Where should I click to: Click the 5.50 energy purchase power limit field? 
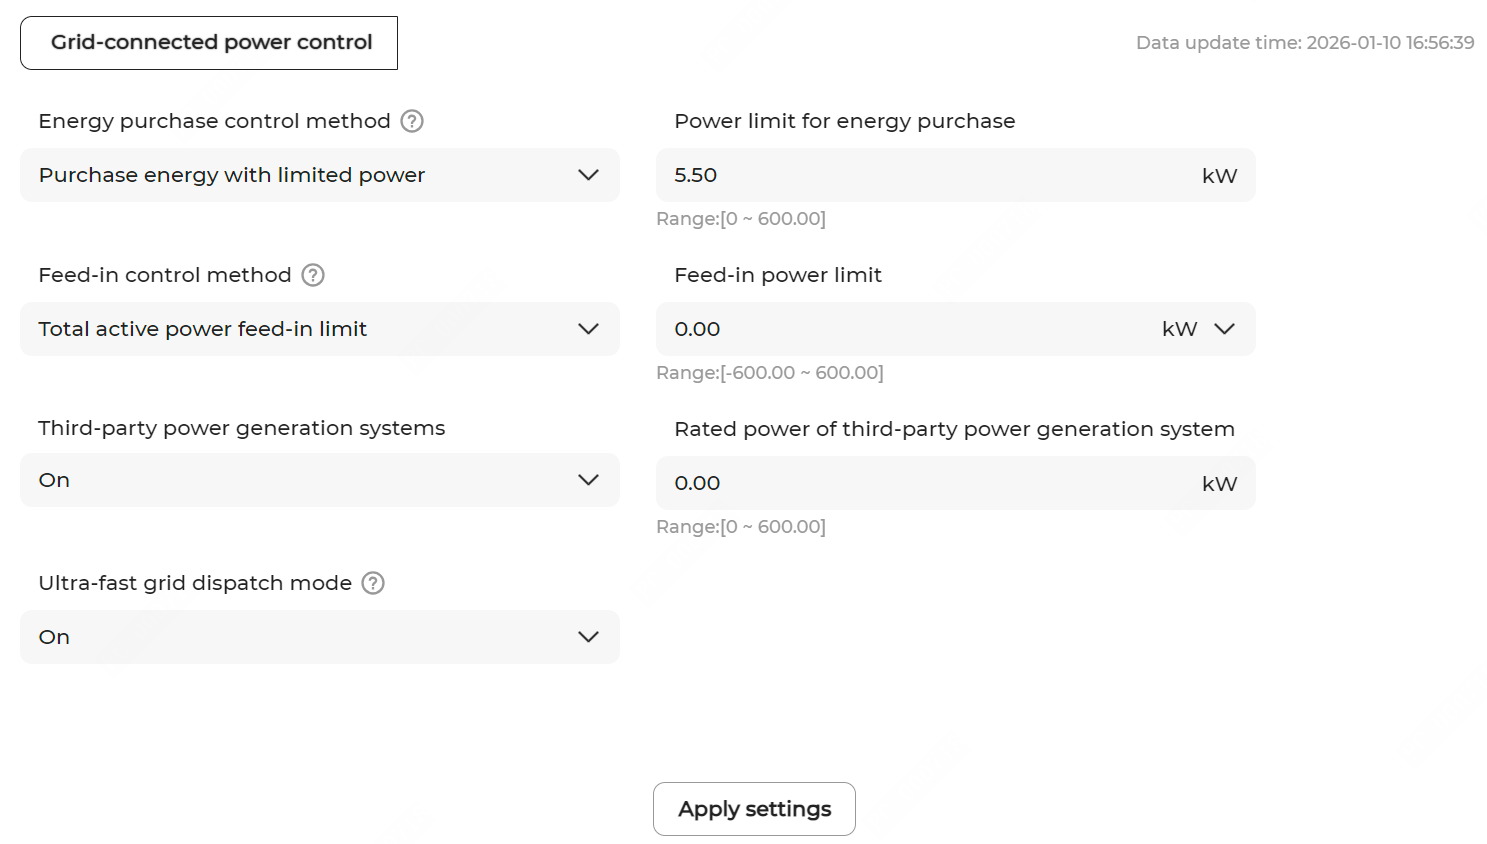[920, 175]
